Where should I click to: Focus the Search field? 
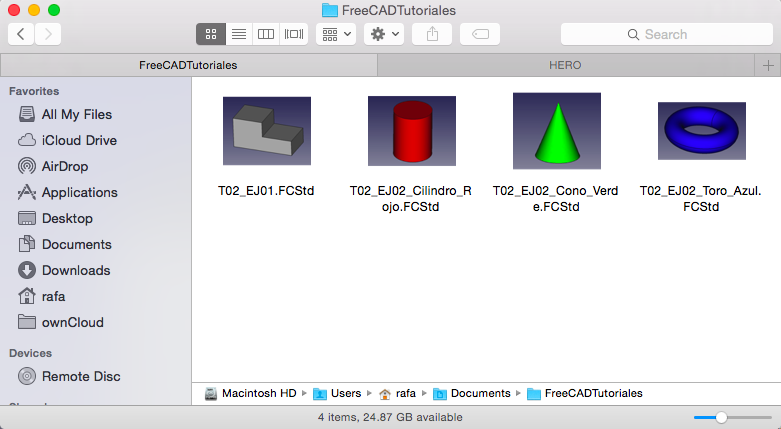coord(666,34)
